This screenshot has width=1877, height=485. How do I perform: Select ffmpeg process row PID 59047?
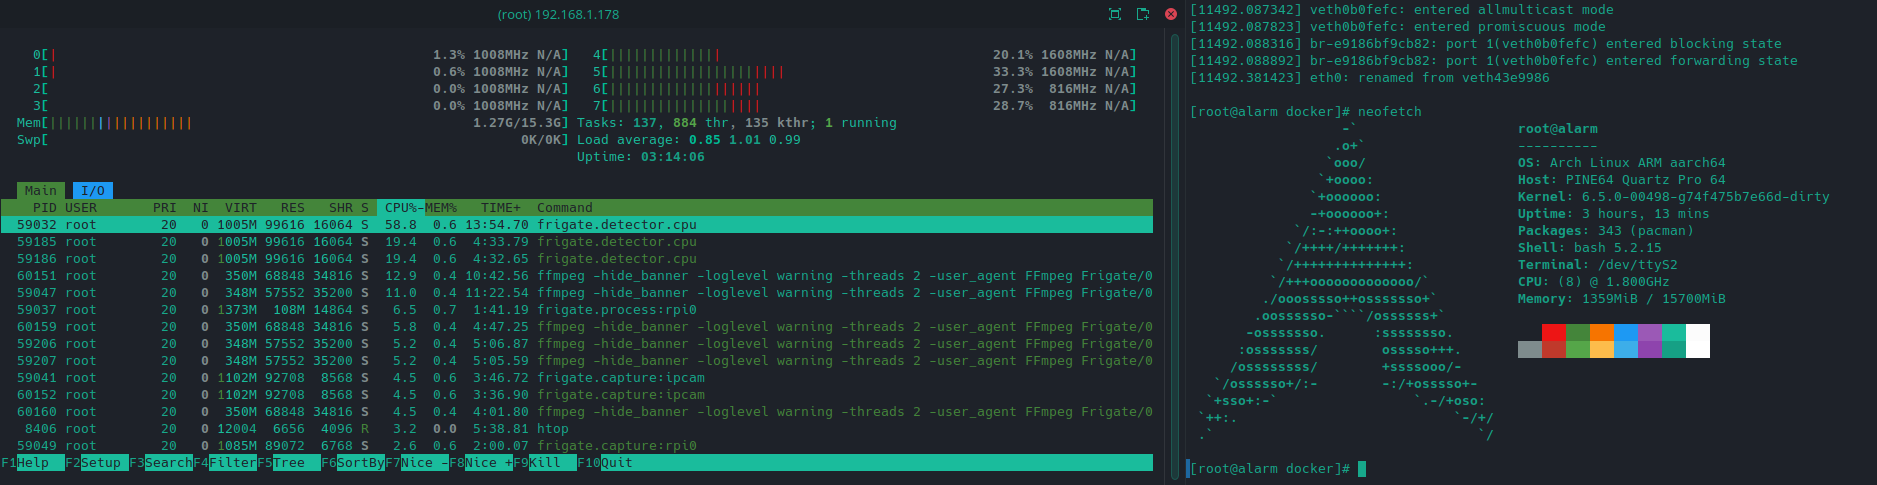577,292
